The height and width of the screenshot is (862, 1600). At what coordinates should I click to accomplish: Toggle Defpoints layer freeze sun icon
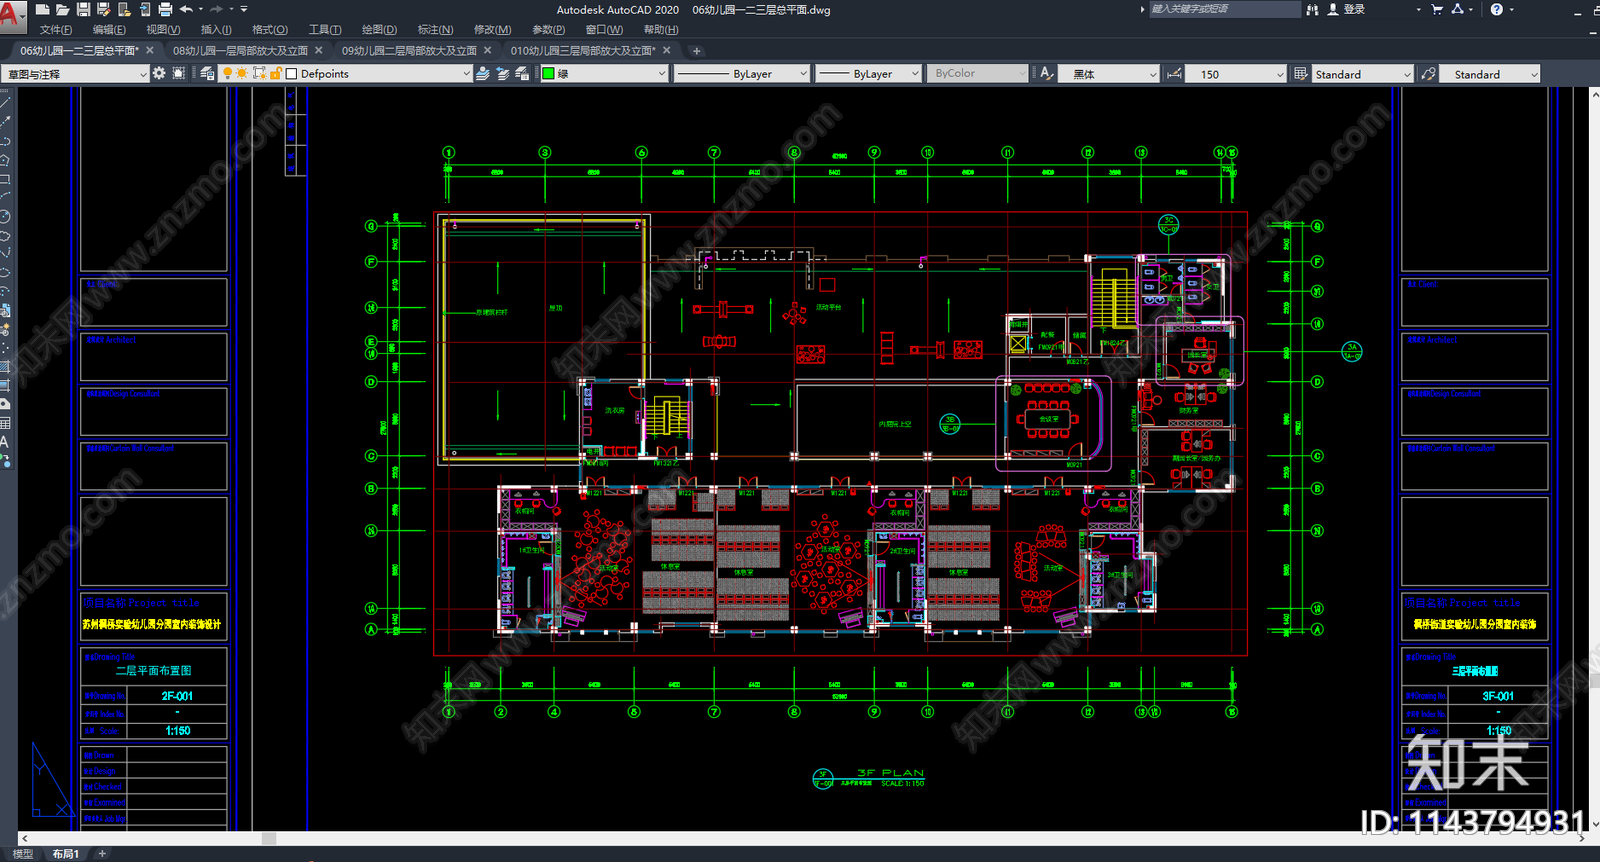point(242,74)
